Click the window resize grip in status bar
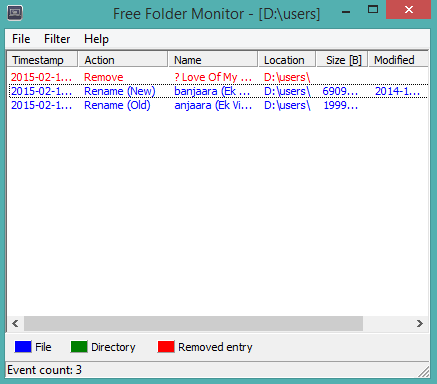This screenshot has height=384, width=437. (x=424, y=372)
